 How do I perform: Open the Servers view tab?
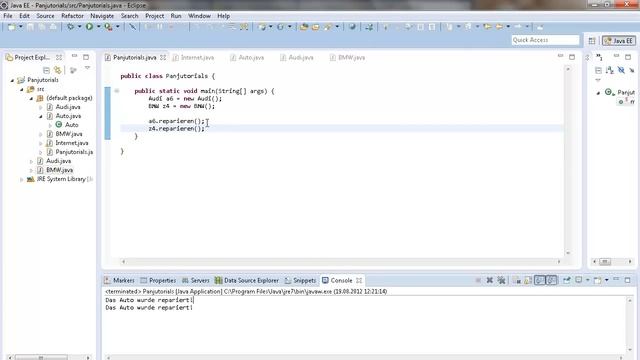196,280
